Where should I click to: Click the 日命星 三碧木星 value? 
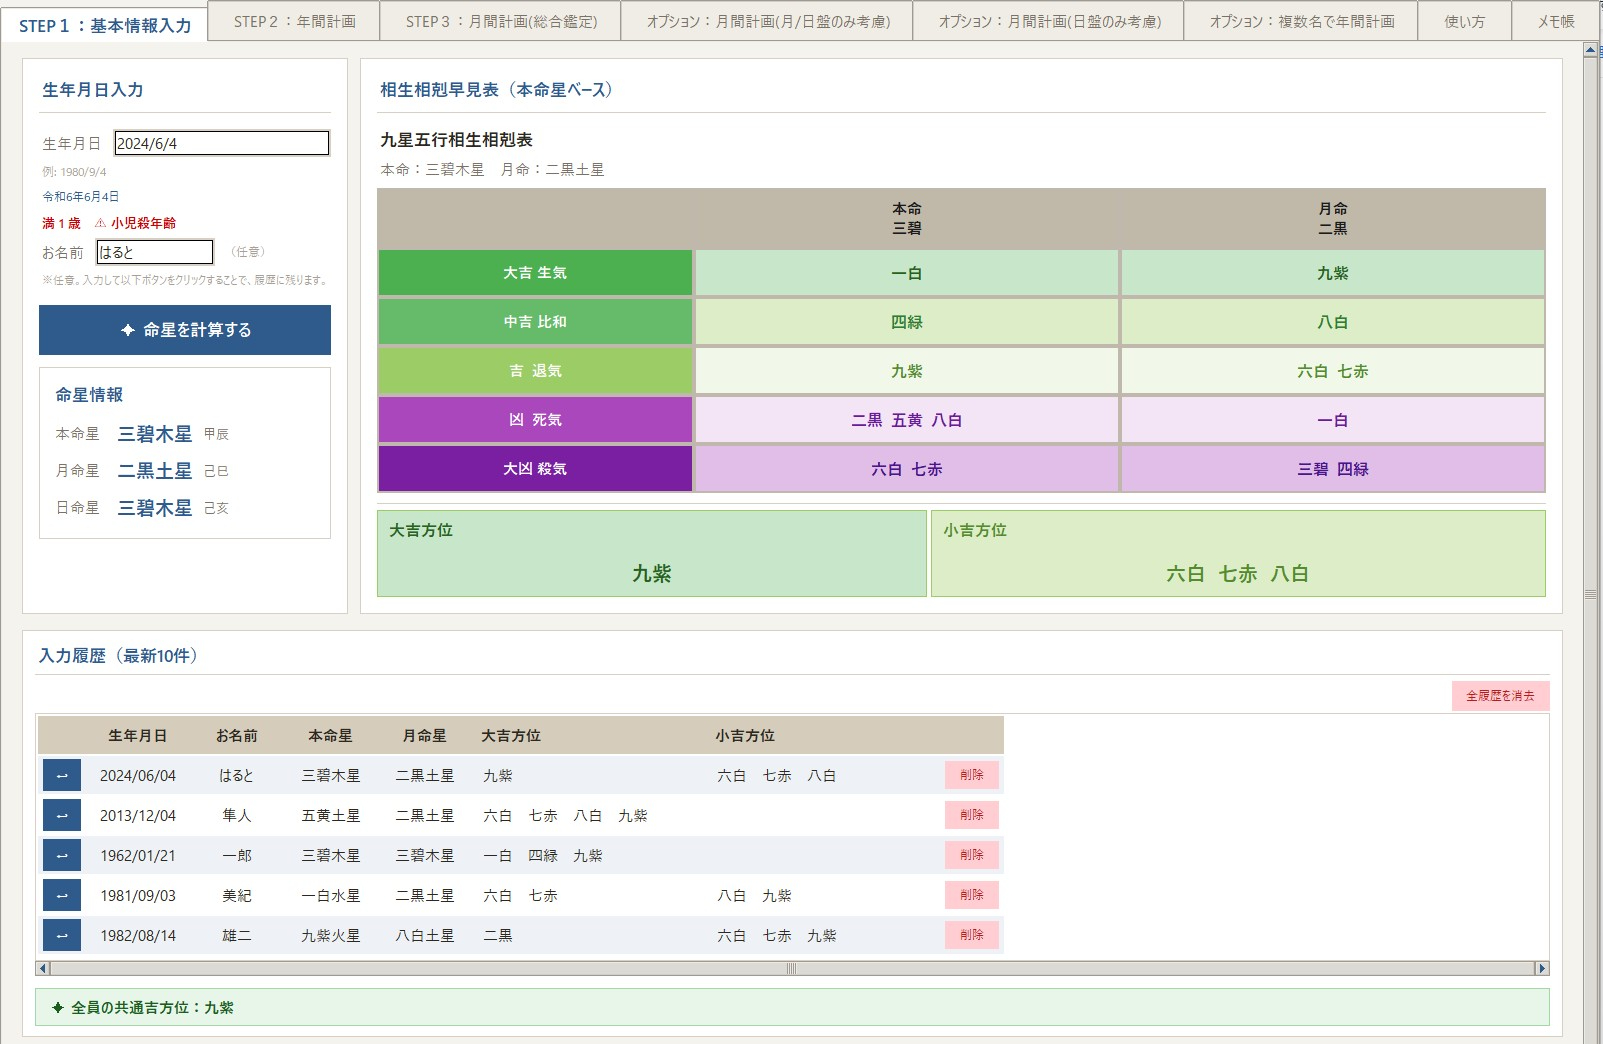coord(155,508)
